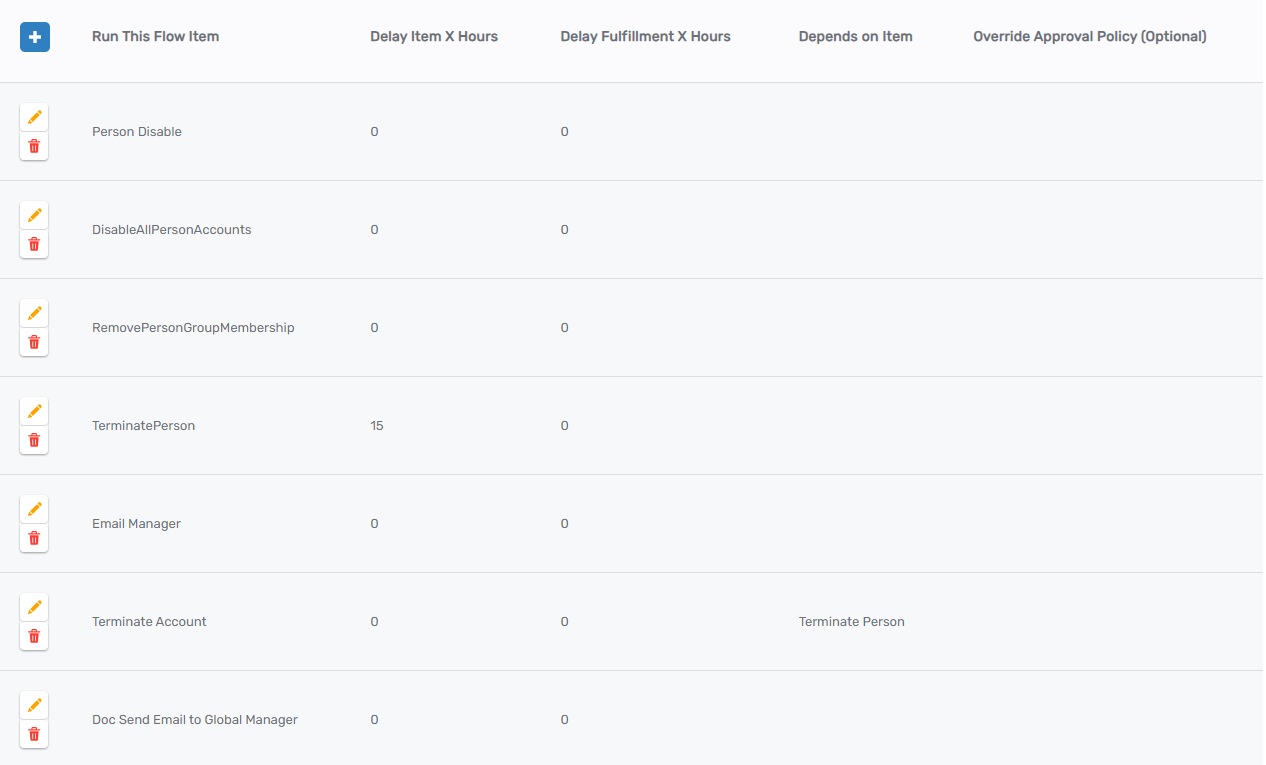The height and width of the screenshot is (765, 1266).
Task: Open edit pencil for TerminatePerson
Action: pos(34,412)
